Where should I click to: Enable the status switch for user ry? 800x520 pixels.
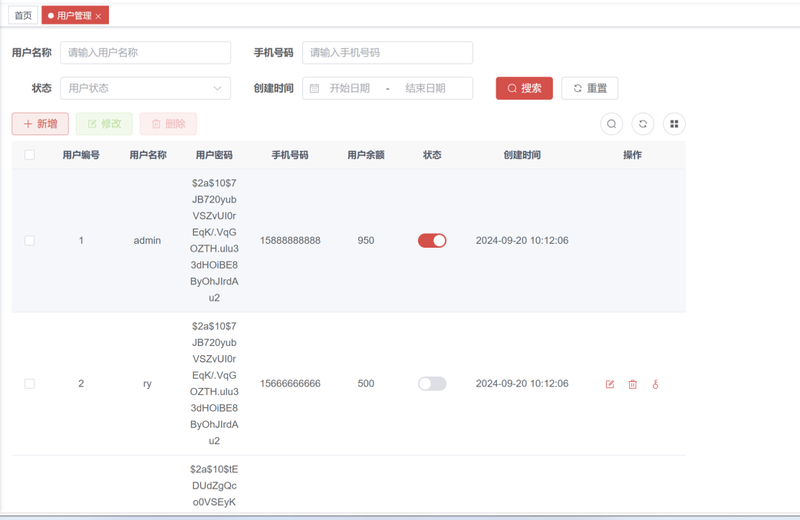[432, 384]
